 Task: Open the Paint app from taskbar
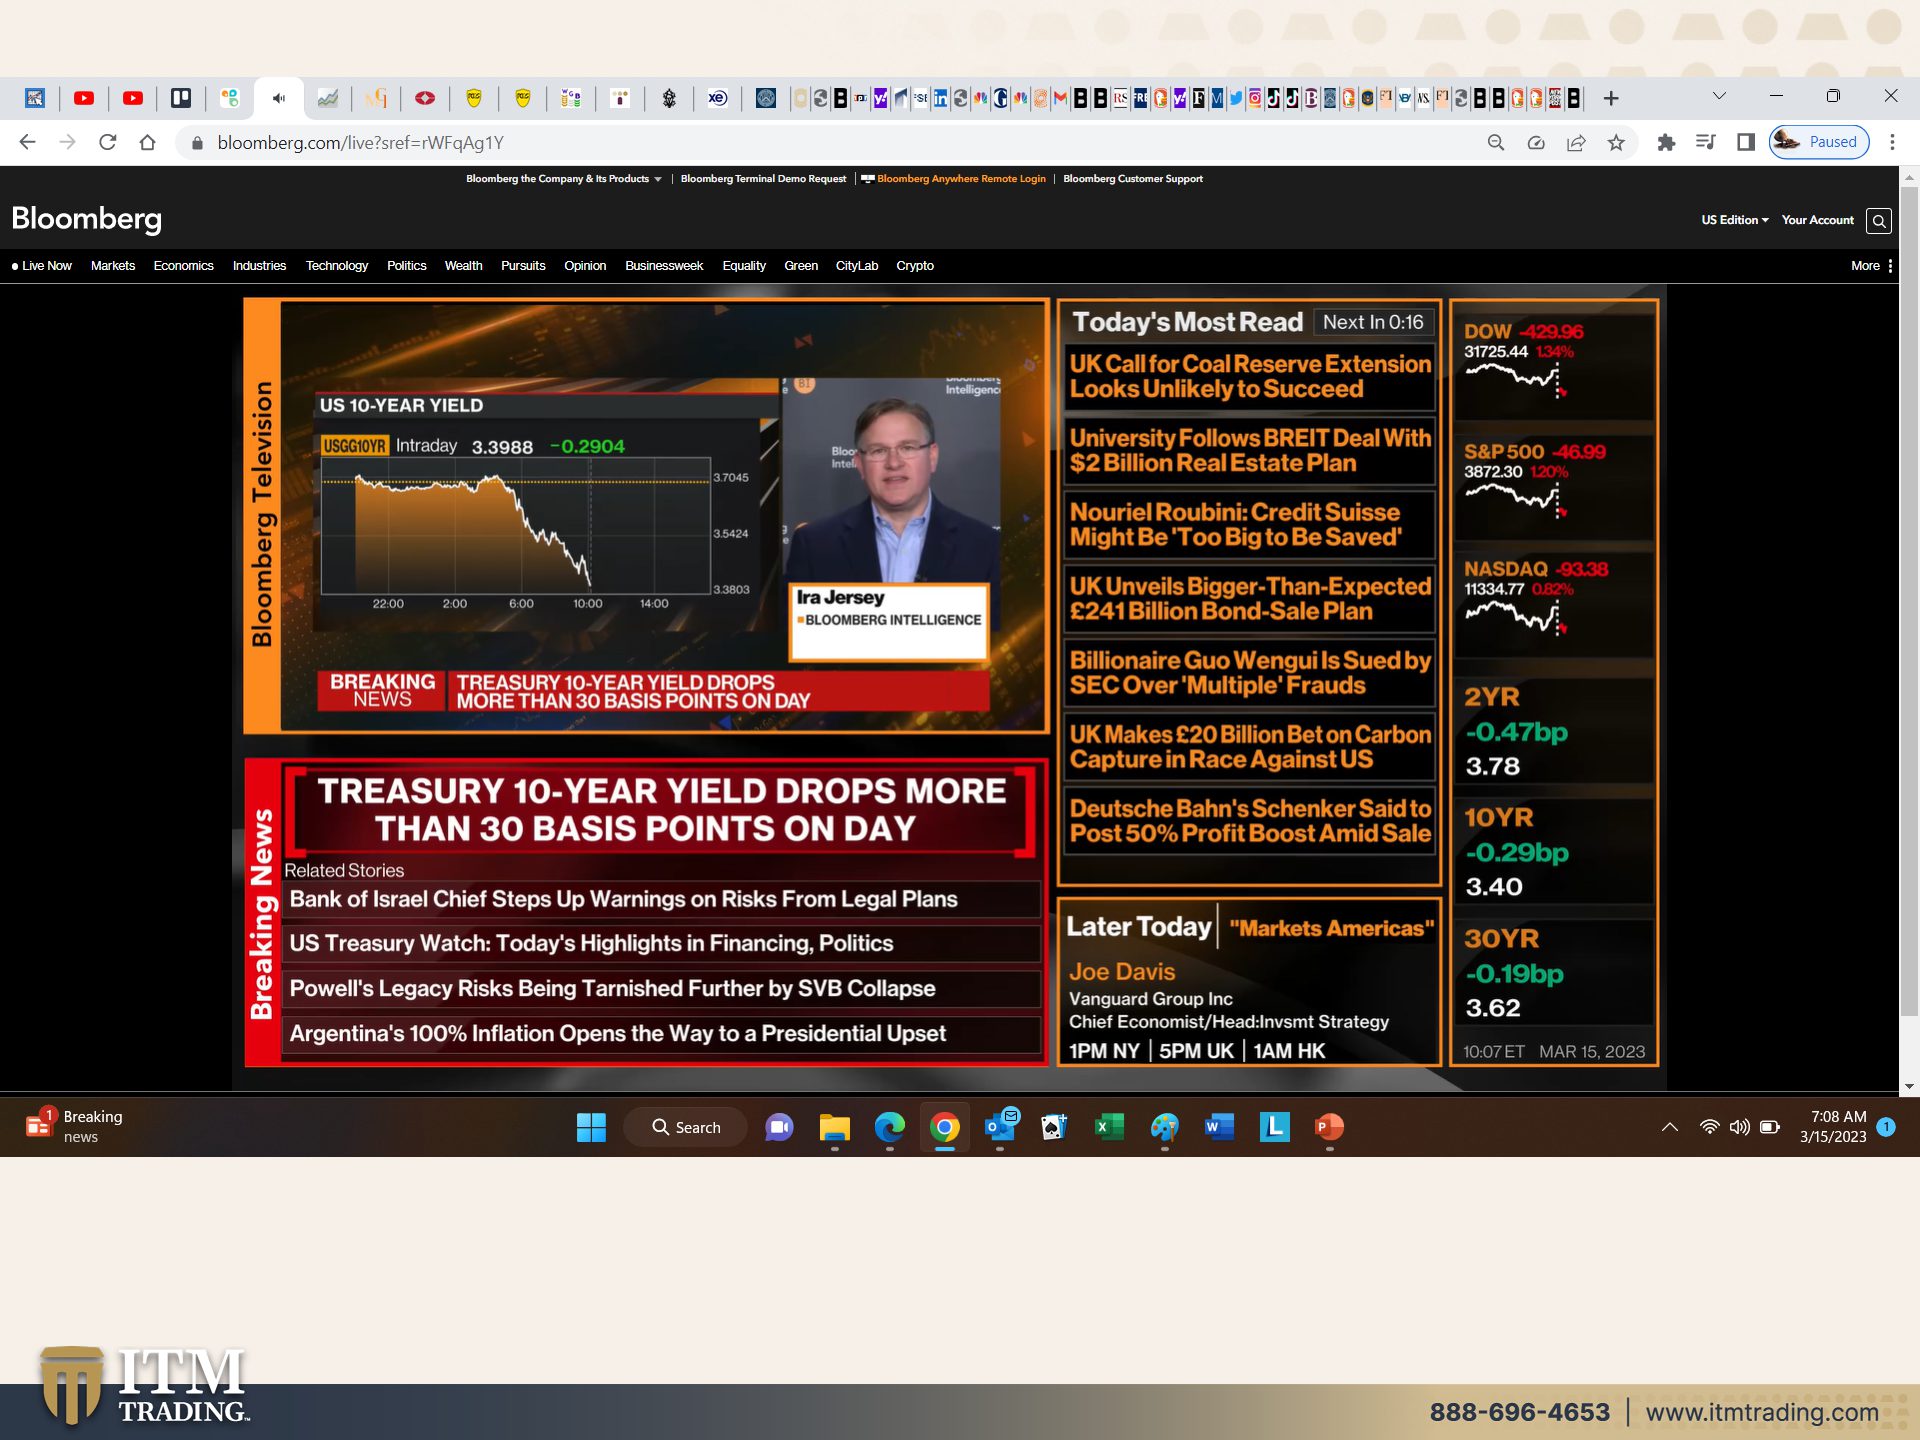(x=1164, y=1127)
